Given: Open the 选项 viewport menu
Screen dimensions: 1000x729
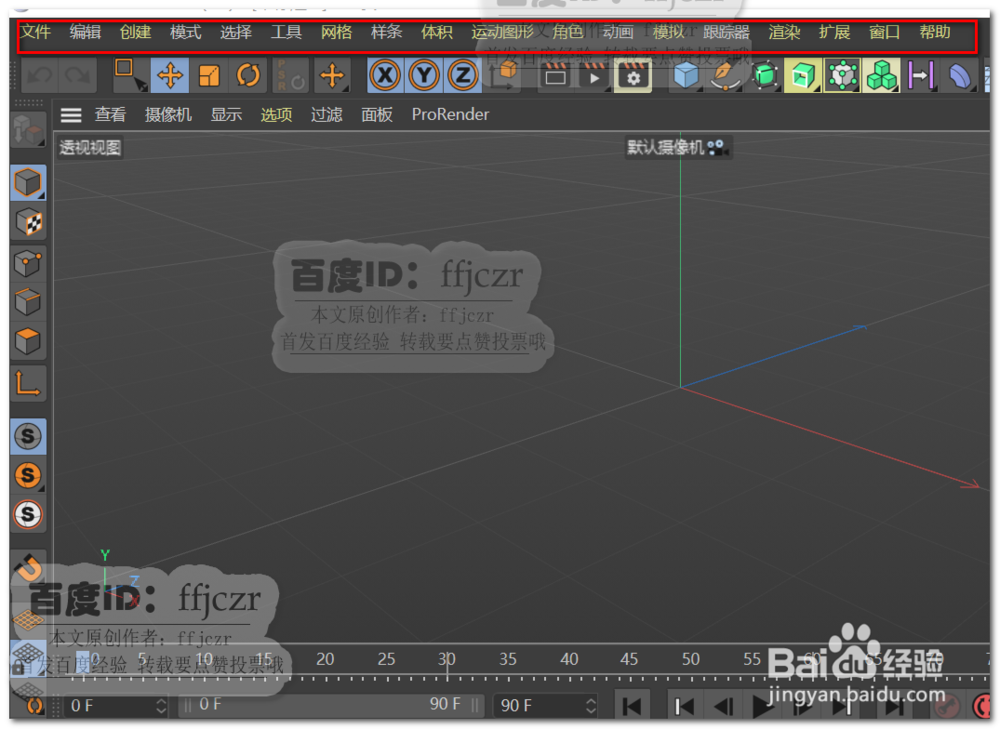Looking at the screenshot, I should (x=276, y=115).
